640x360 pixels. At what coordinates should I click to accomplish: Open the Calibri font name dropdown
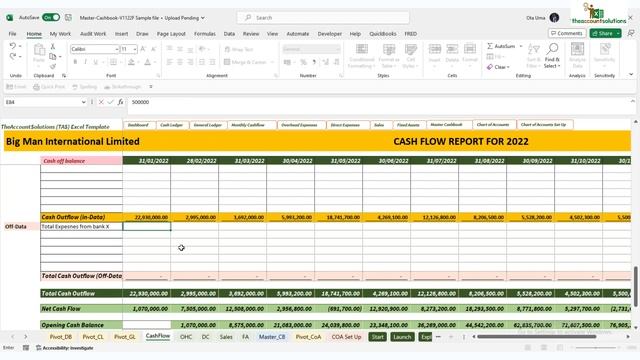[x=117, y=49]
